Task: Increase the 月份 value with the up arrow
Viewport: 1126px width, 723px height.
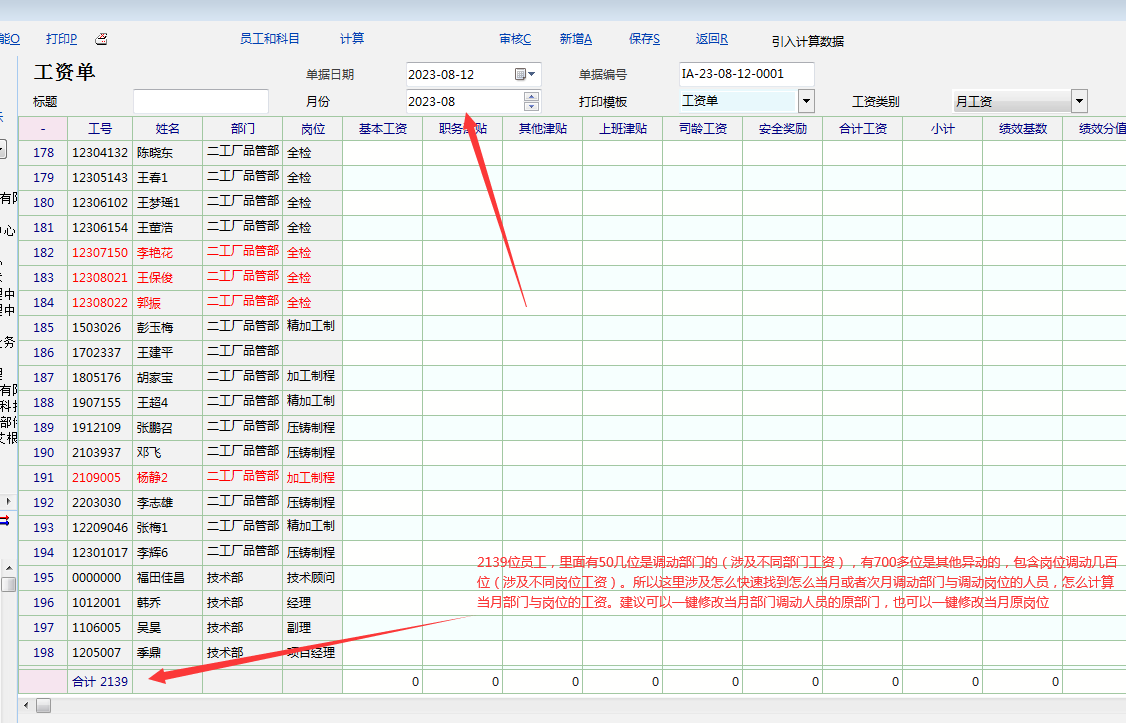Action: pos(531,96)
